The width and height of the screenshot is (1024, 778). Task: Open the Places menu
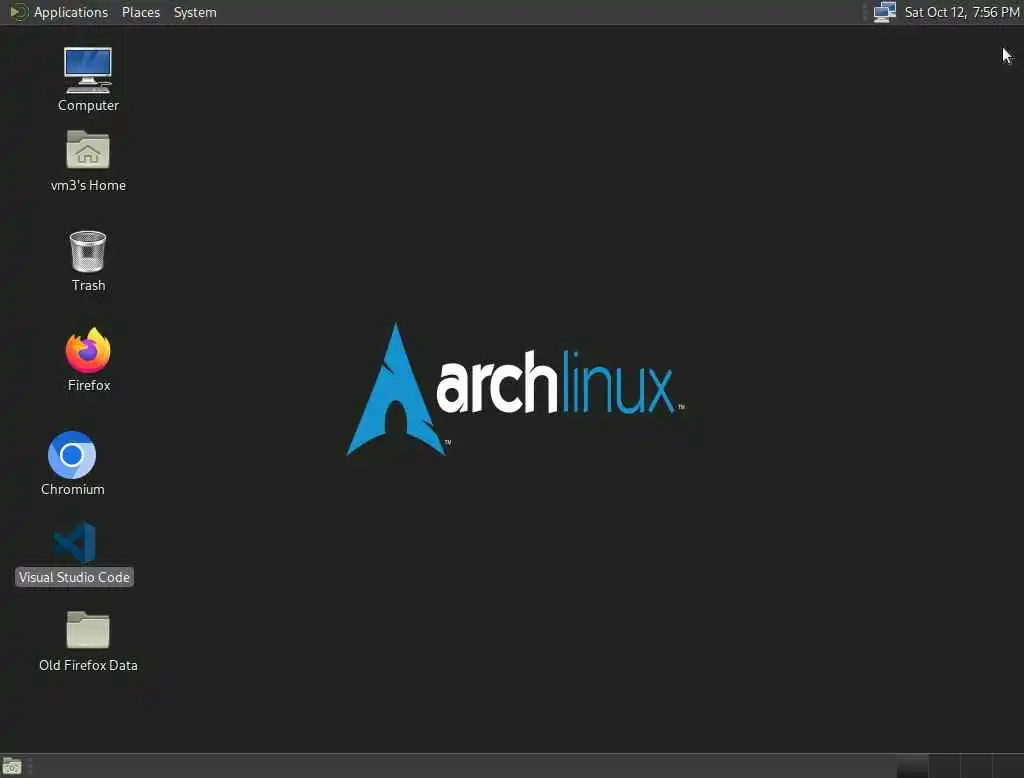[141, 12]
